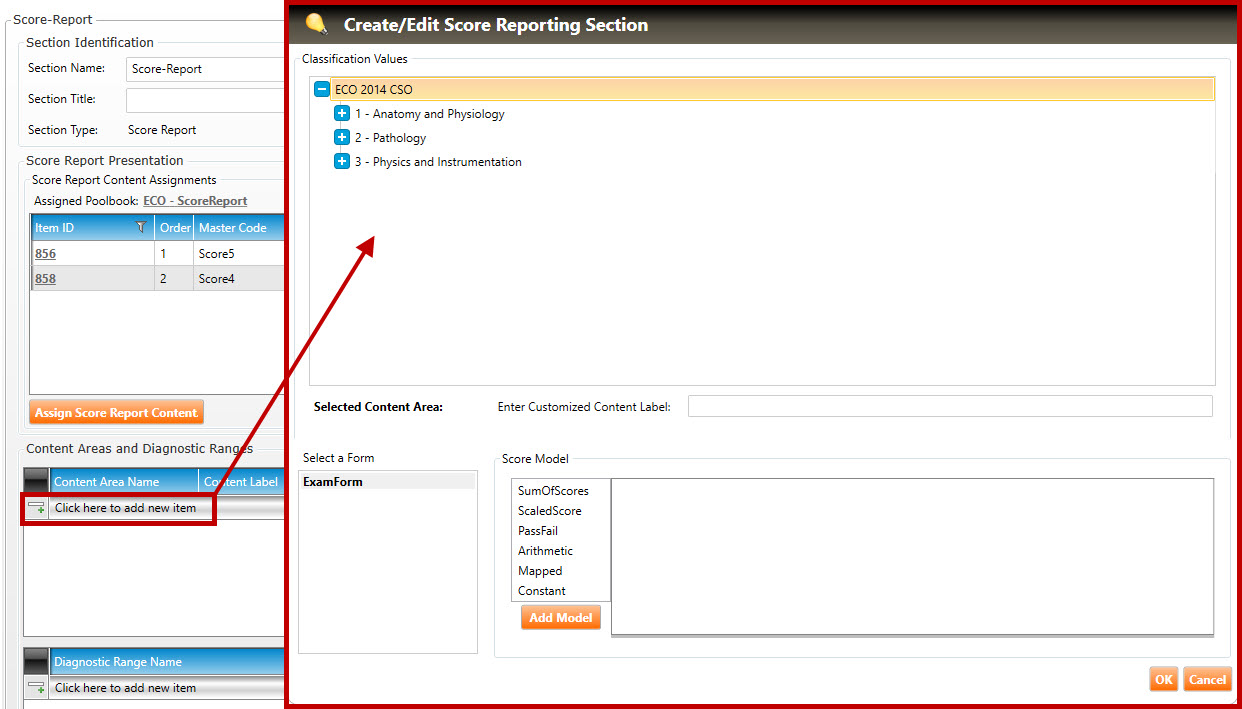Expand the Physics and Instrumentation node
Image resolution: width=1242 pixels, height=709 pixels.
[342, 162]
